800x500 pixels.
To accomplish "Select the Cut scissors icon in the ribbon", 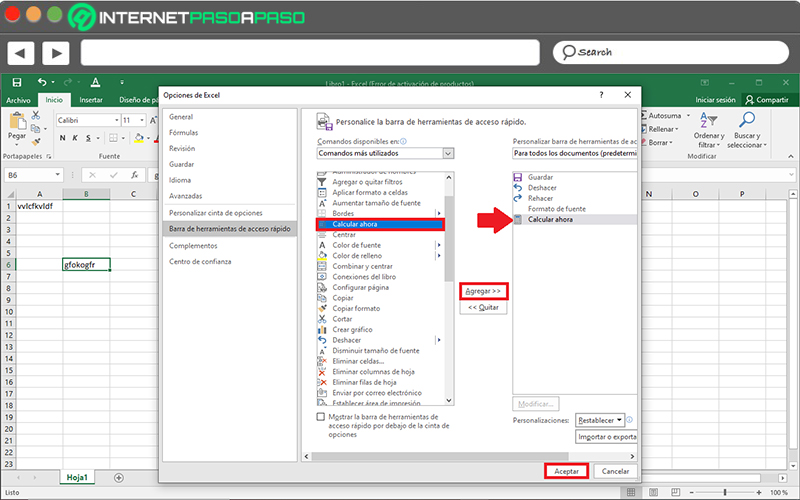I will [37, 115].
